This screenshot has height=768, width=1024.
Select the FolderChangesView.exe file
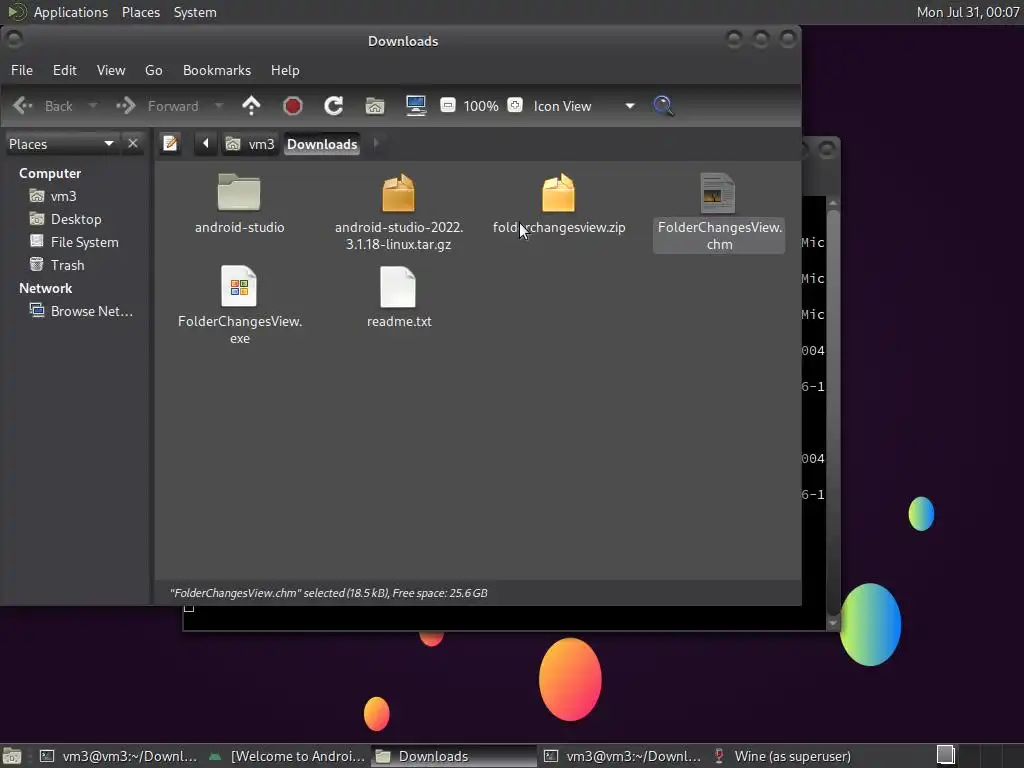point(240,305)
